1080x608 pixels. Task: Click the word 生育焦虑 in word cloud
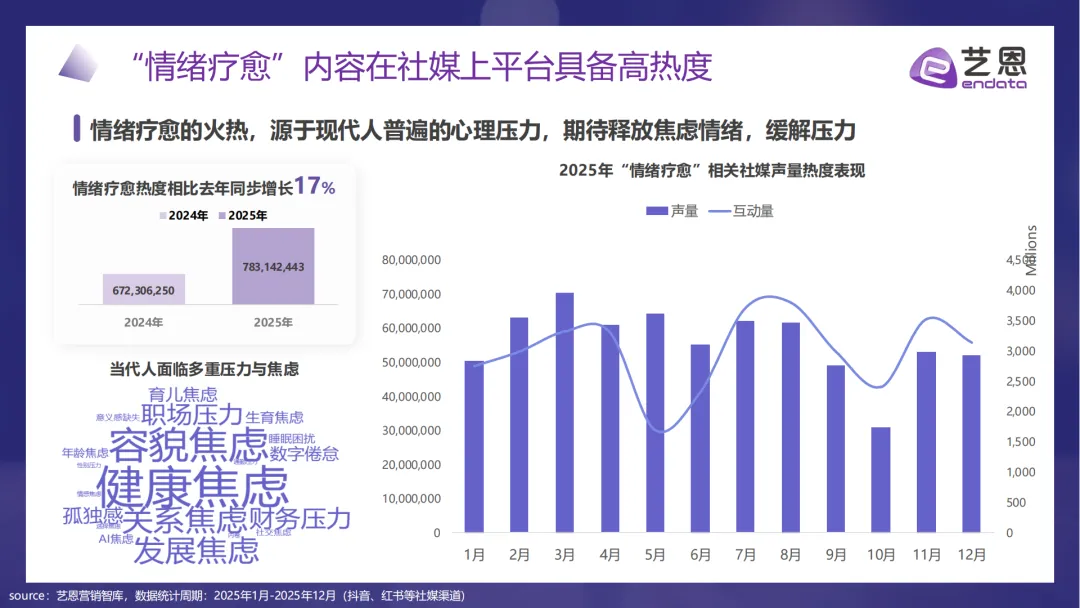pos(274,417)
